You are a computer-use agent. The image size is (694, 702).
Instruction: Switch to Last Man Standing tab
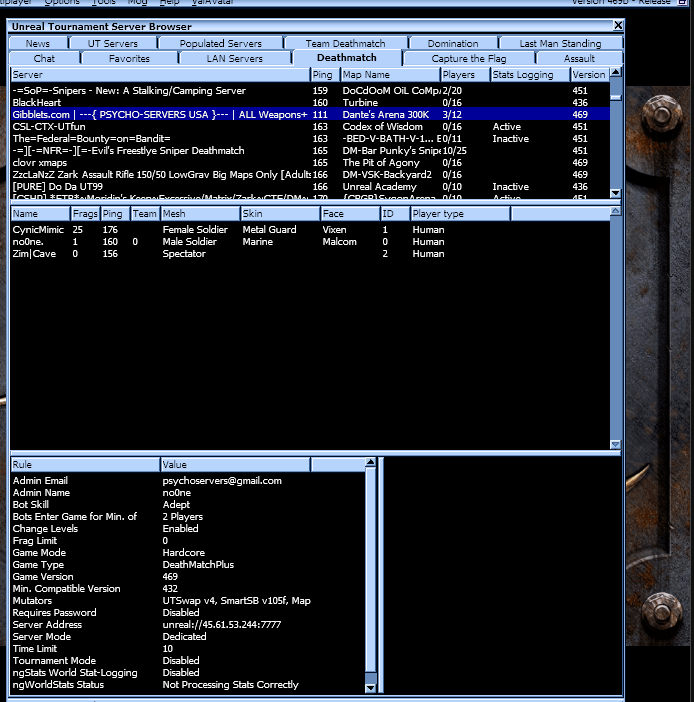(x=561, y=43)
